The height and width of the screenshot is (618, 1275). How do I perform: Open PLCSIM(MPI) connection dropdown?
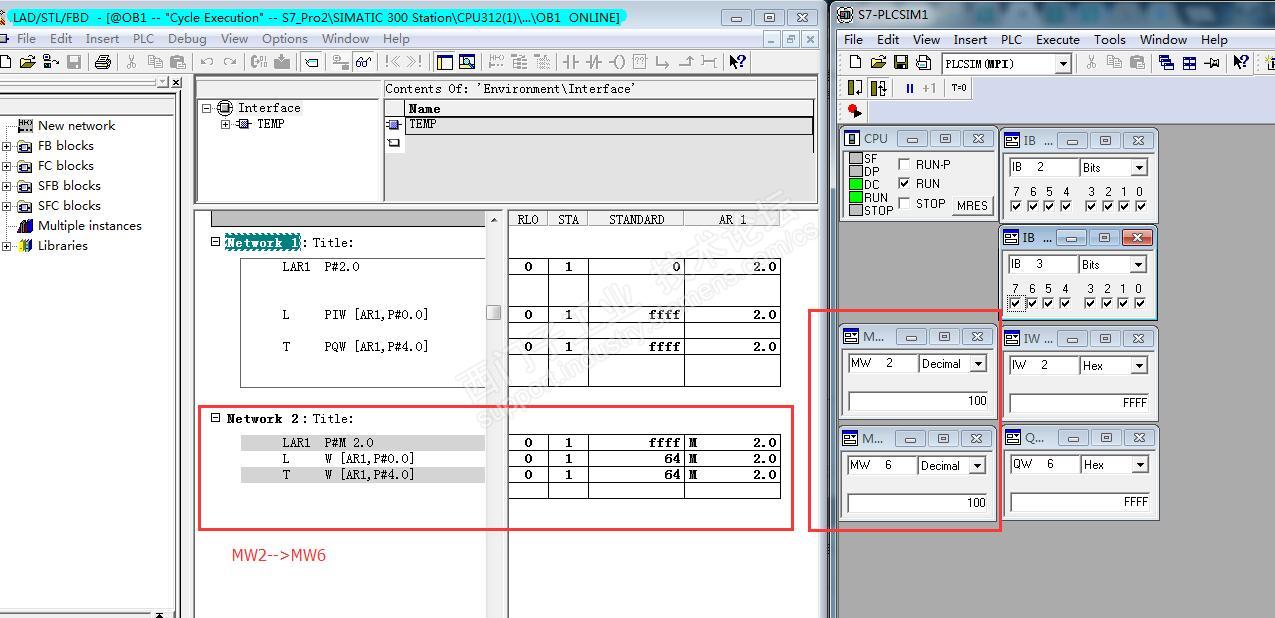[x=1063, y=64]
